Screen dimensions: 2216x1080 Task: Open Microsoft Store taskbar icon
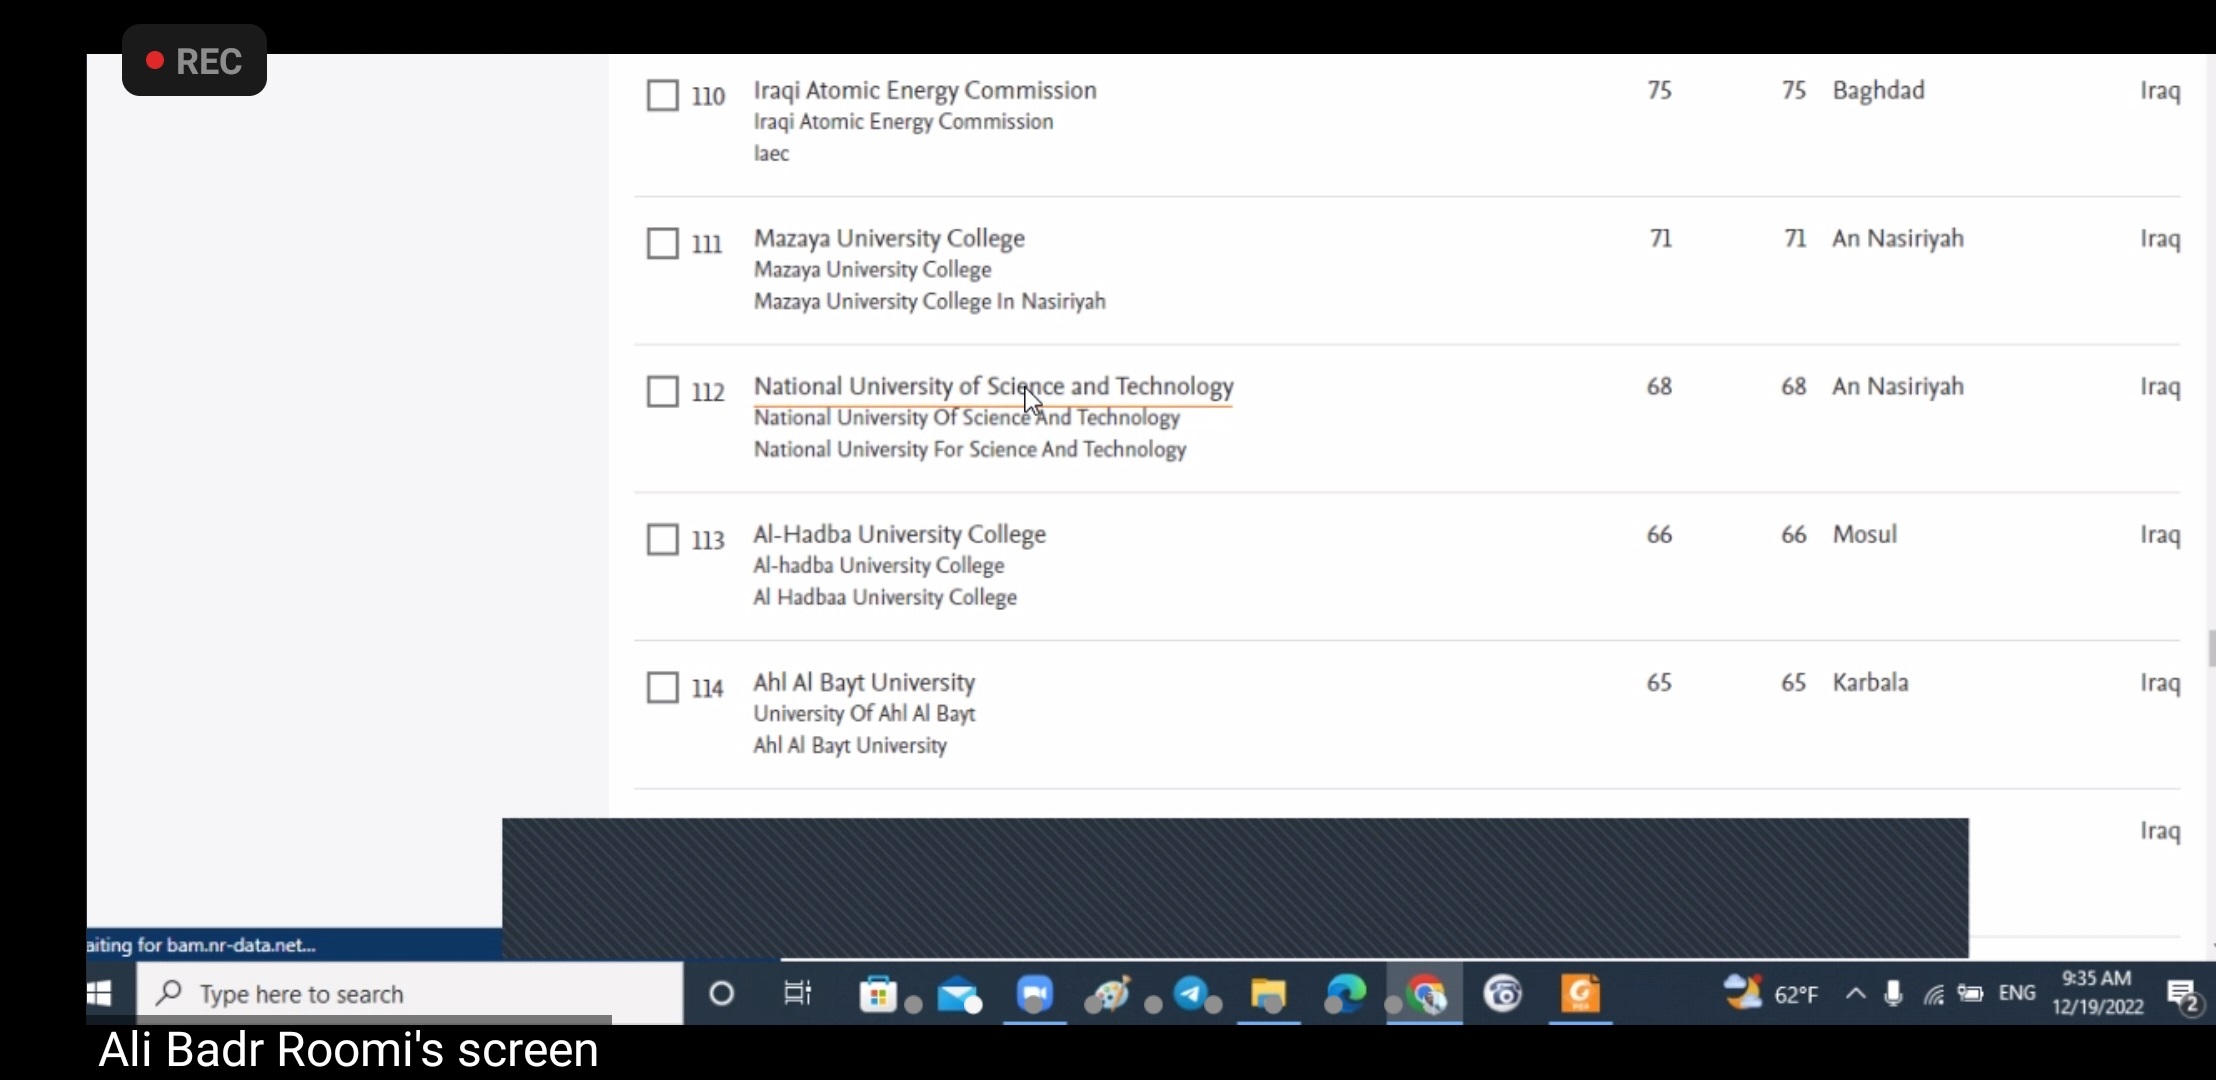[x=878, y=994]
